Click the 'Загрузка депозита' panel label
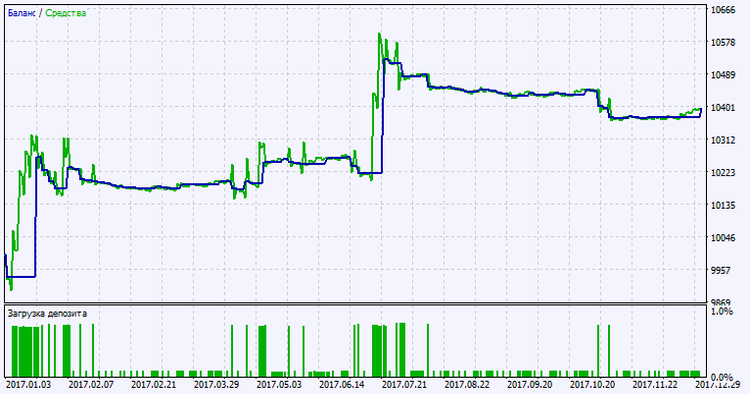The width and height of the screenshot is (750, 394). point(47,314)
